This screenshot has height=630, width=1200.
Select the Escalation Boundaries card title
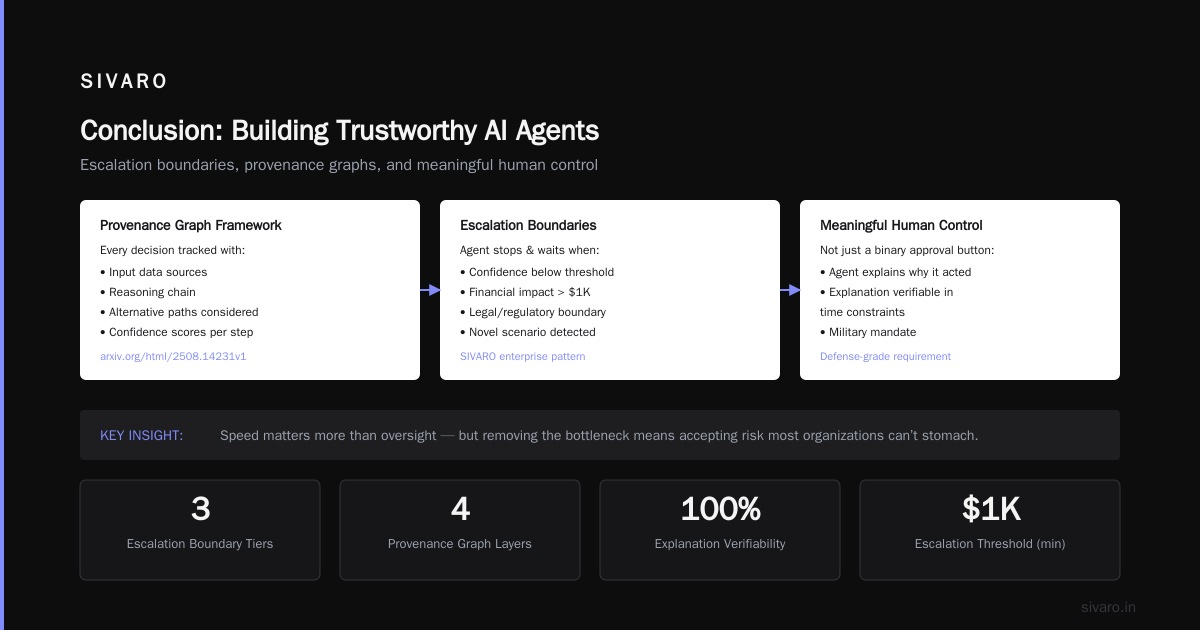point(526,225)
